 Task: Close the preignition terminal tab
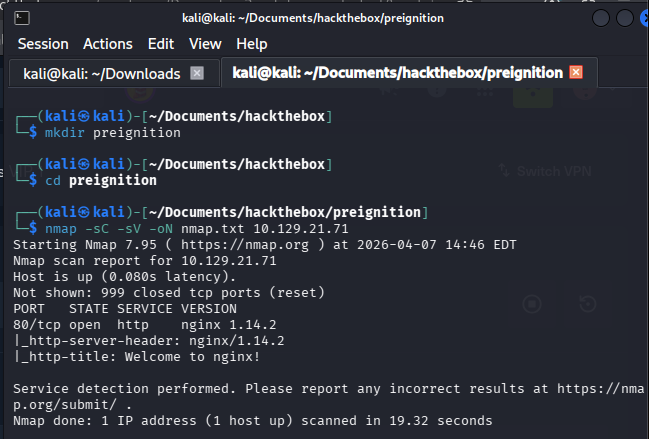[576, 72]
